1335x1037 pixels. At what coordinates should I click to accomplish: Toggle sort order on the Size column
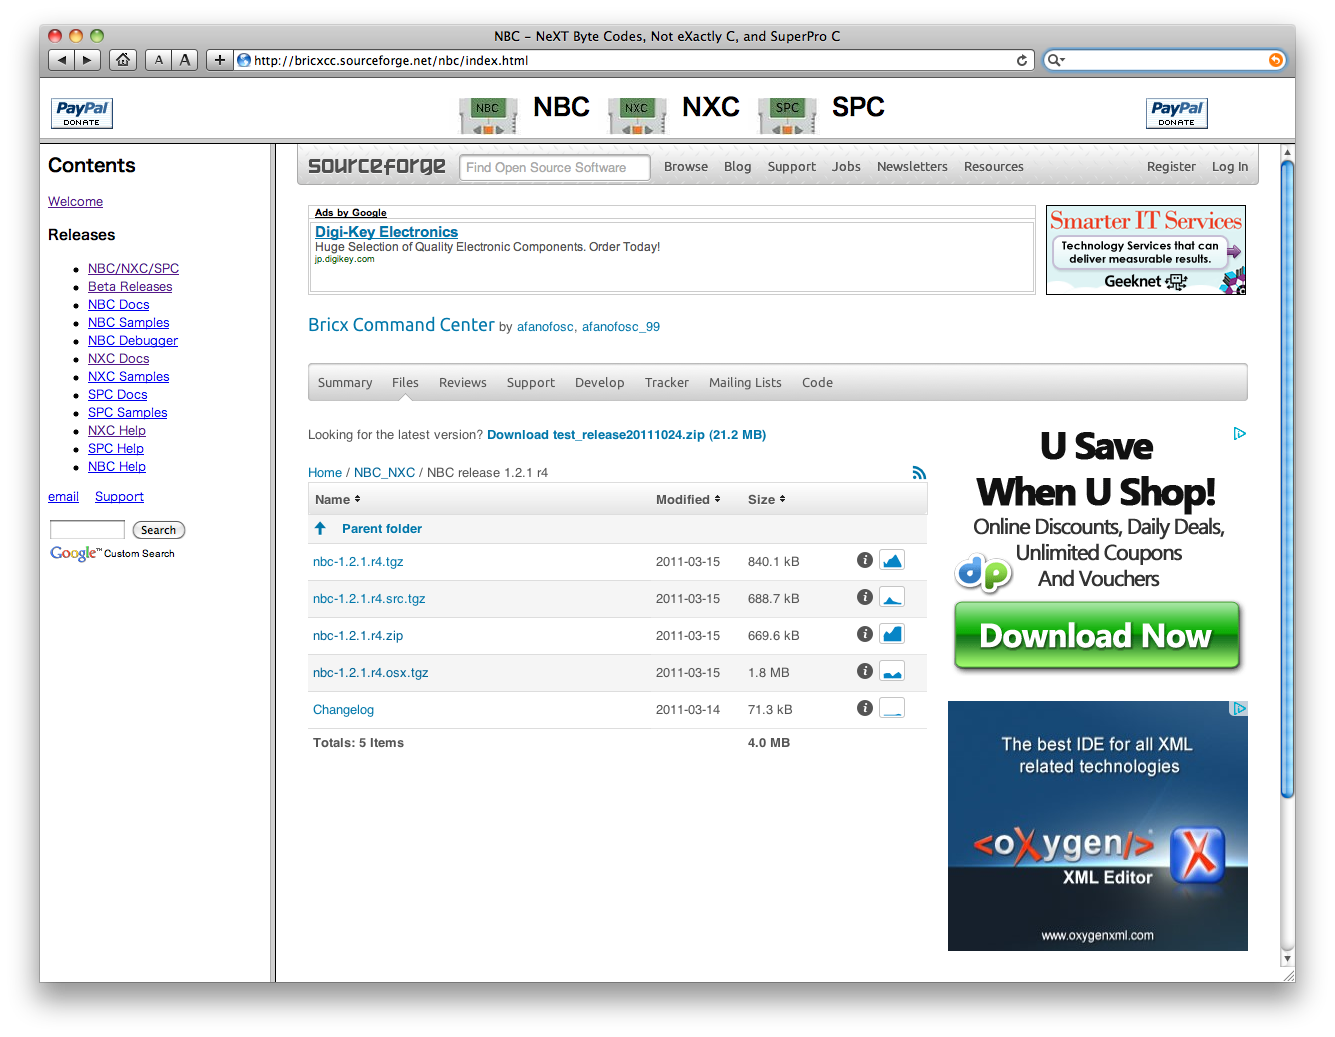click(782, 499)
